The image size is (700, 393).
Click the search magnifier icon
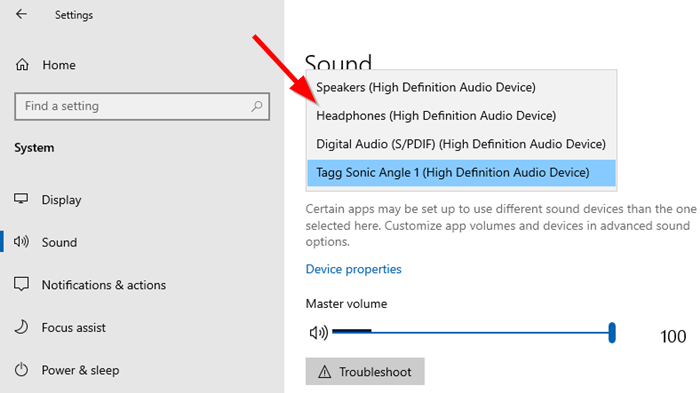(x=256, y=106)
